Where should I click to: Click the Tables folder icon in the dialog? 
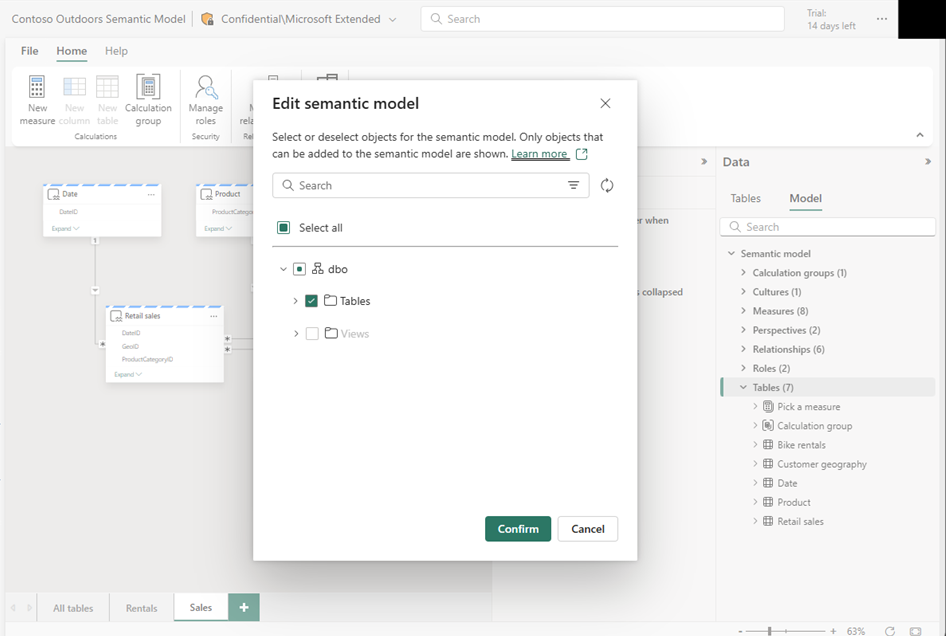pos(330,300)
